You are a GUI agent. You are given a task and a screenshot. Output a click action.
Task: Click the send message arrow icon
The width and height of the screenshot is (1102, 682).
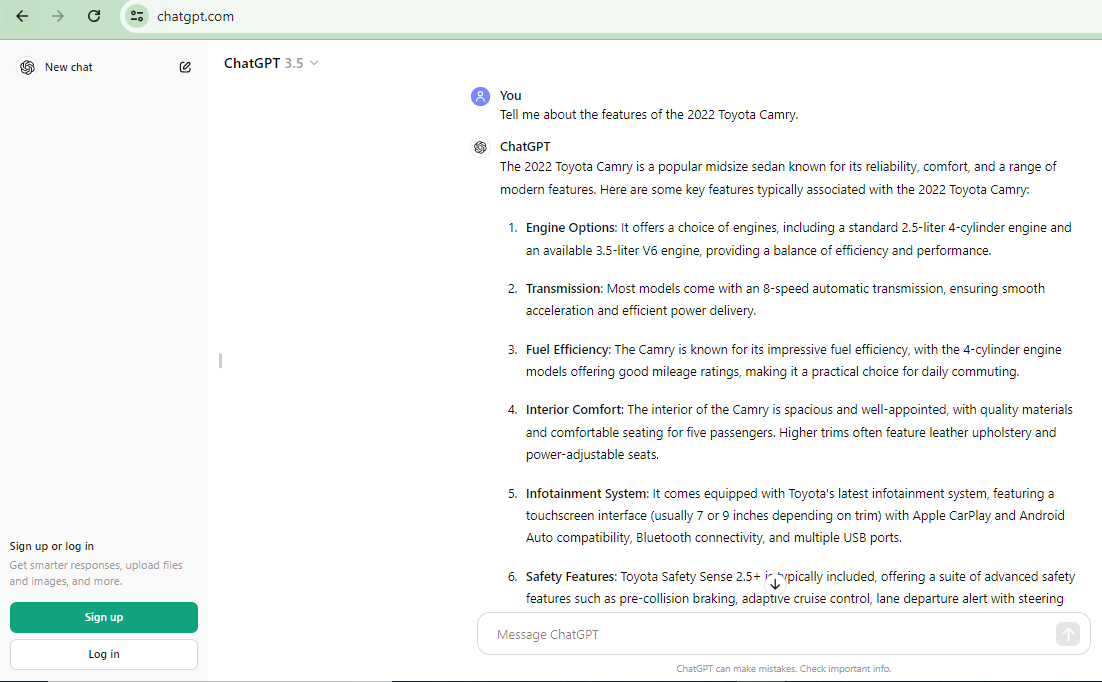click(1067, 634)
